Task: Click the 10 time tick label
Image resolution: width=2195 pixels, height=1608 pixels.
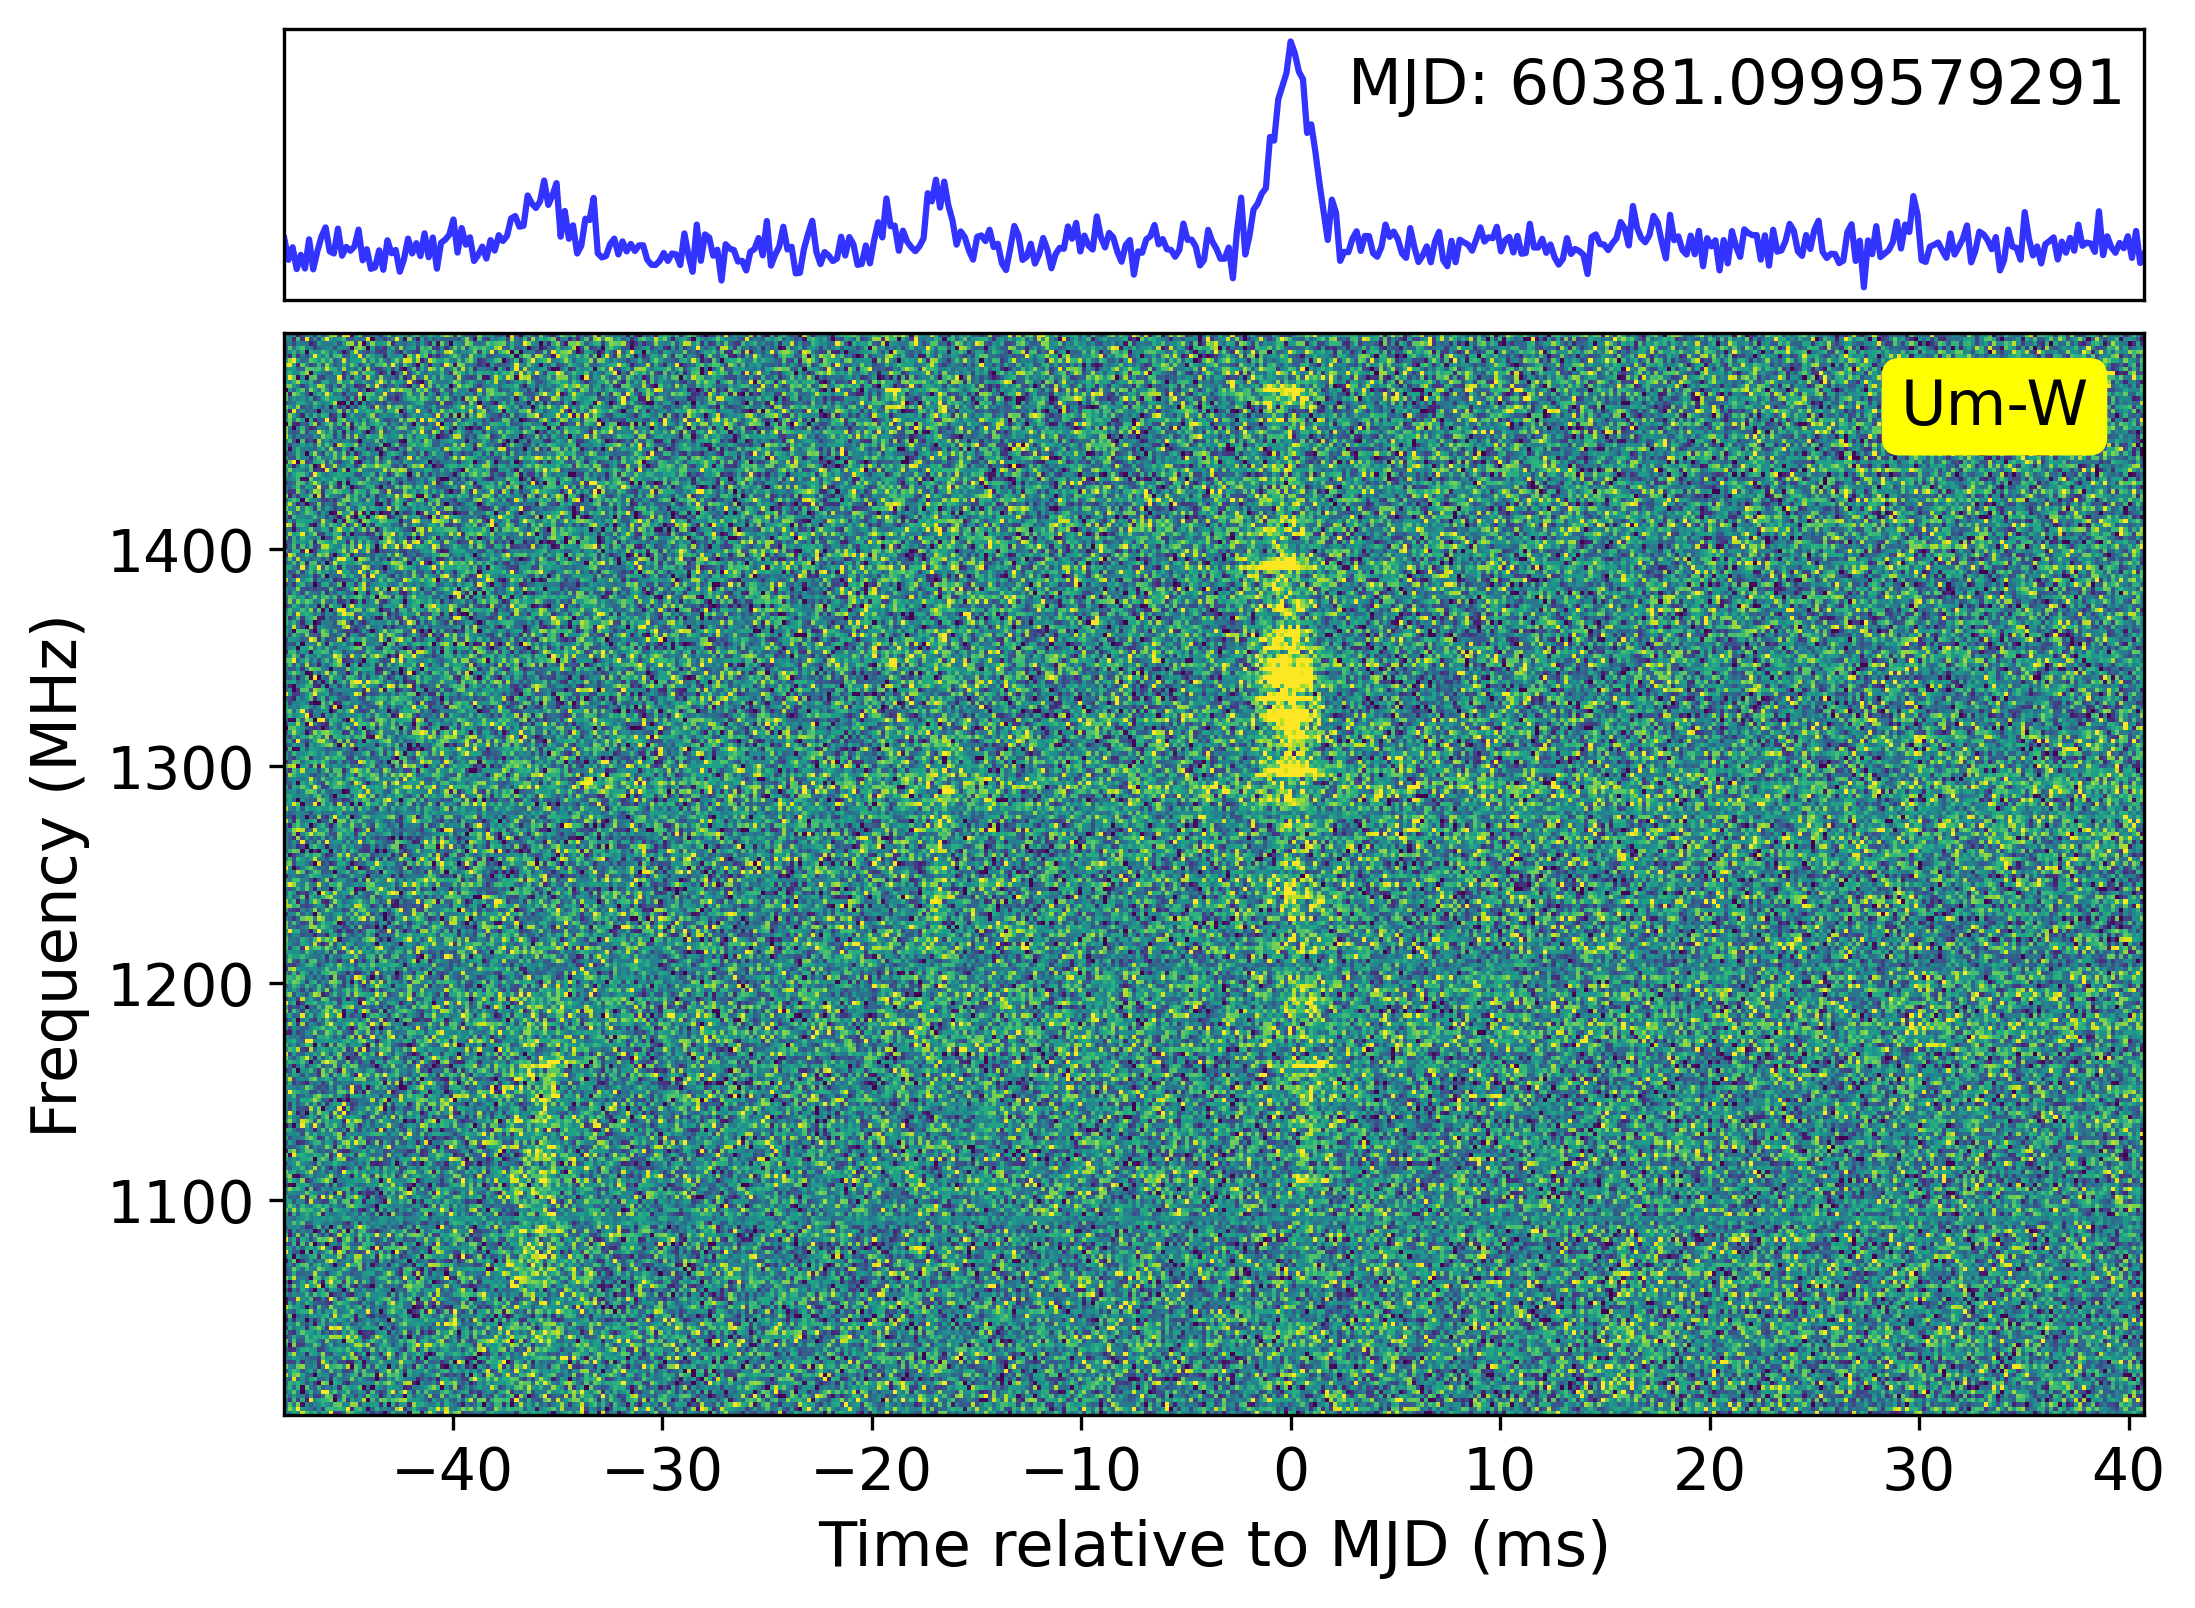Action: click(x=1500, y=1470)
